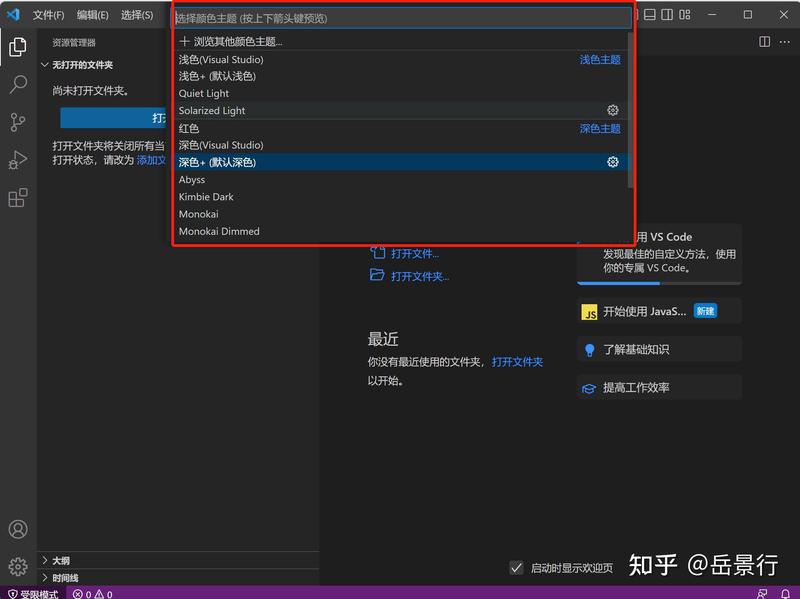Open the 了解基础知识 walkthrough
Screen dimensions: 800x599
point(659,350)
